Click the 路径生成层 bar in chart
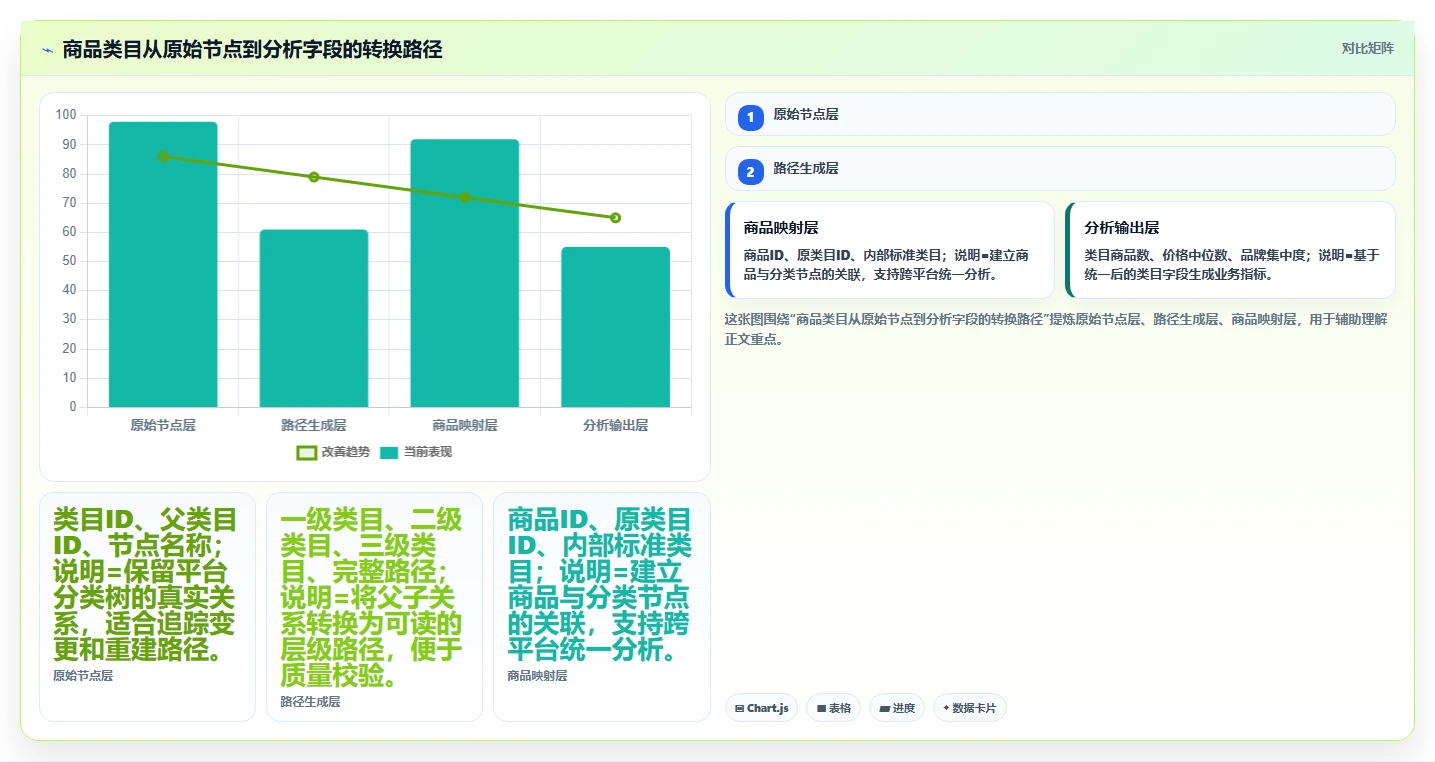 coord(314,318)
